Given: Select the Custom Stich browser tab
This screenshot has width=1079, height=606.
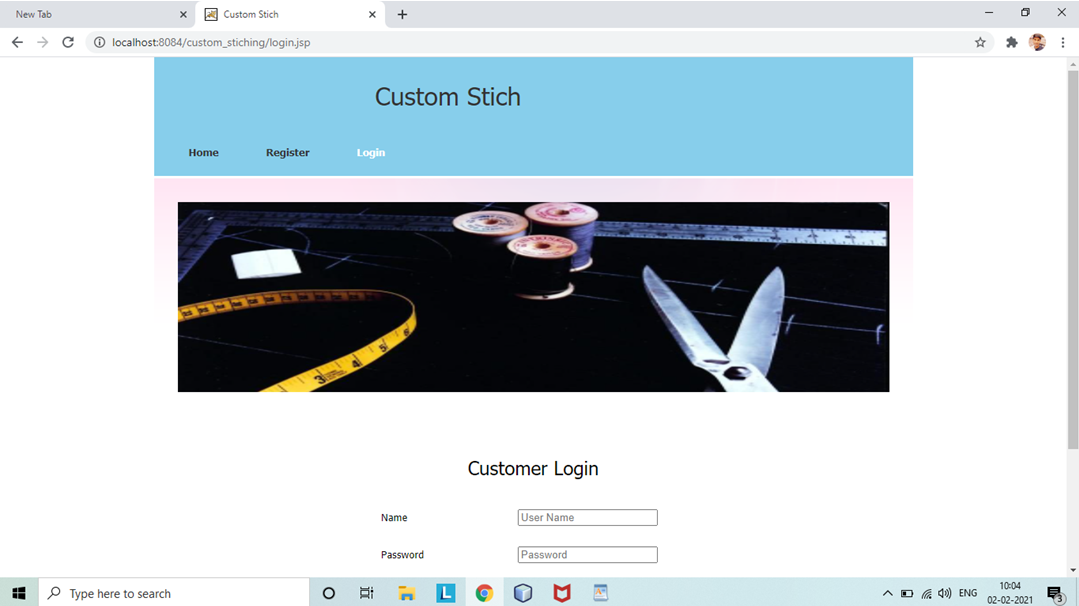Looking at the screenshot, I should pos(290,14).
